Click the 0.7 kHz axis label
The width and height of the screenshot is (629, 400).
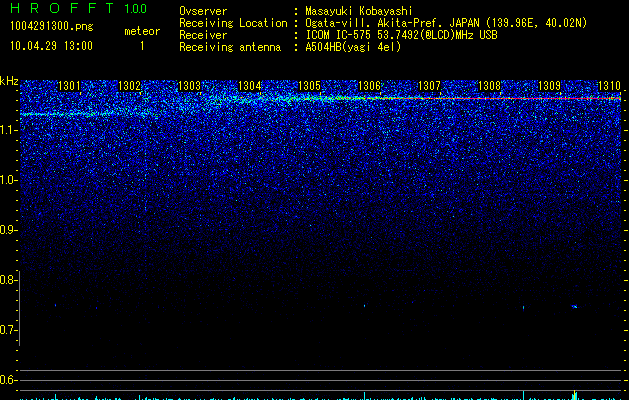coord(8,330)
